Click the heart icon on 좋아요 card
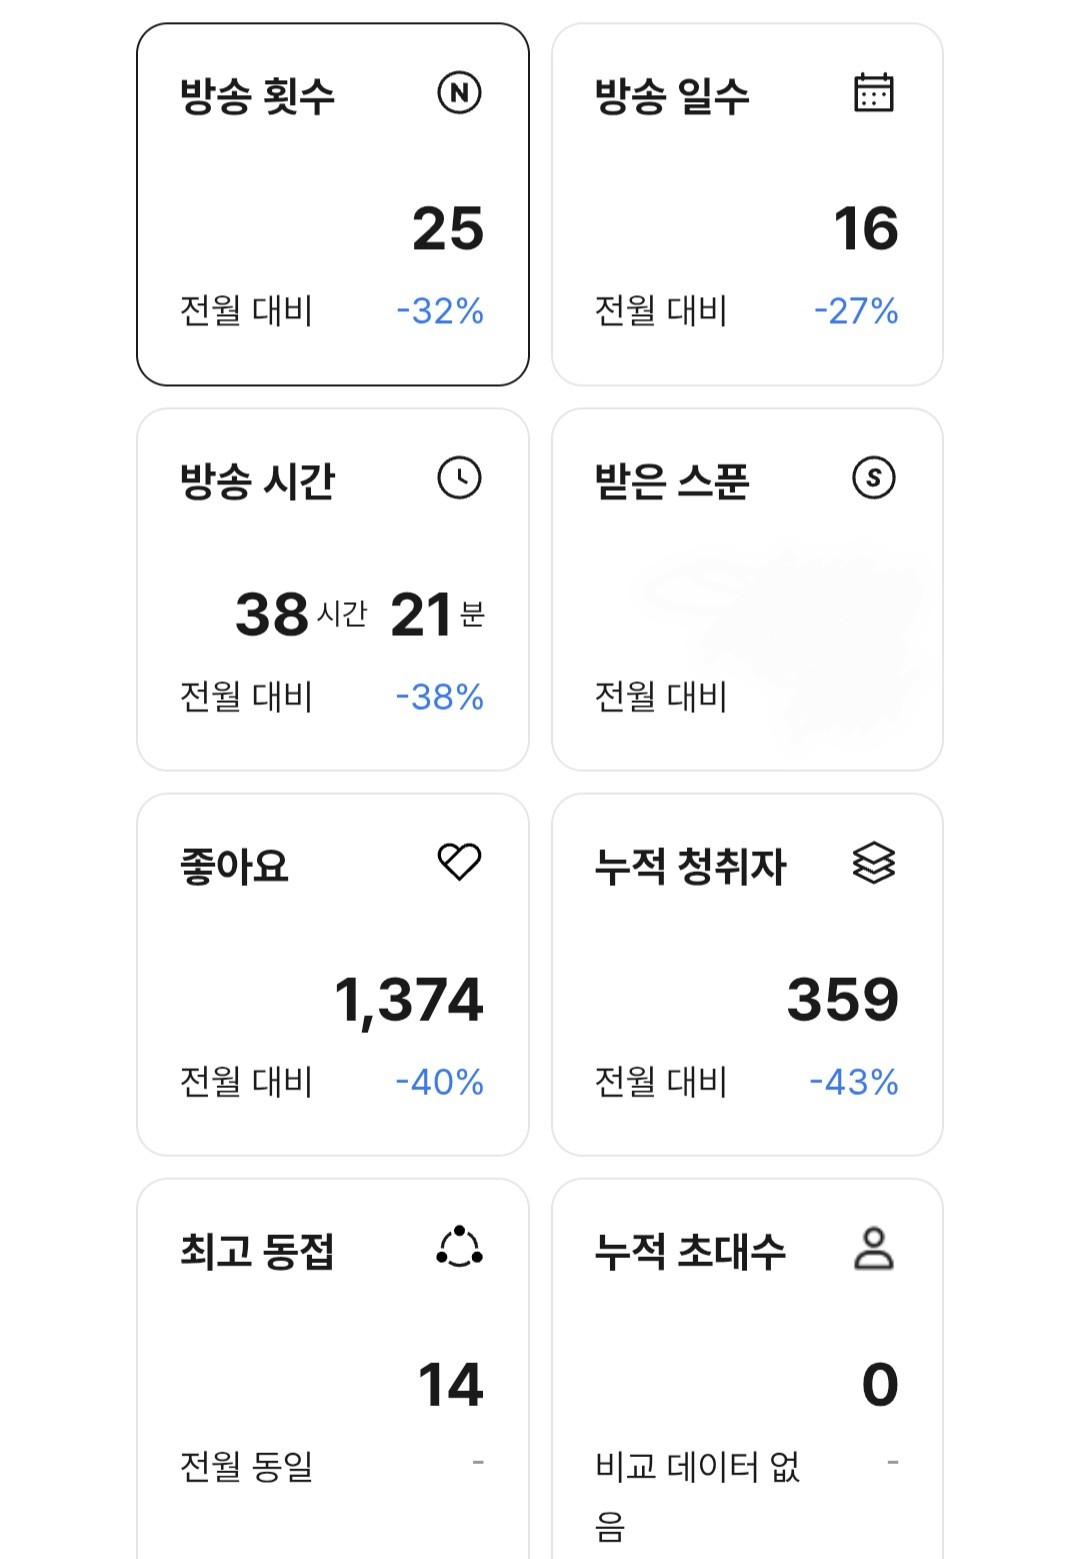The width and height of the screenshot is (1080, 1559). [459, 862]
